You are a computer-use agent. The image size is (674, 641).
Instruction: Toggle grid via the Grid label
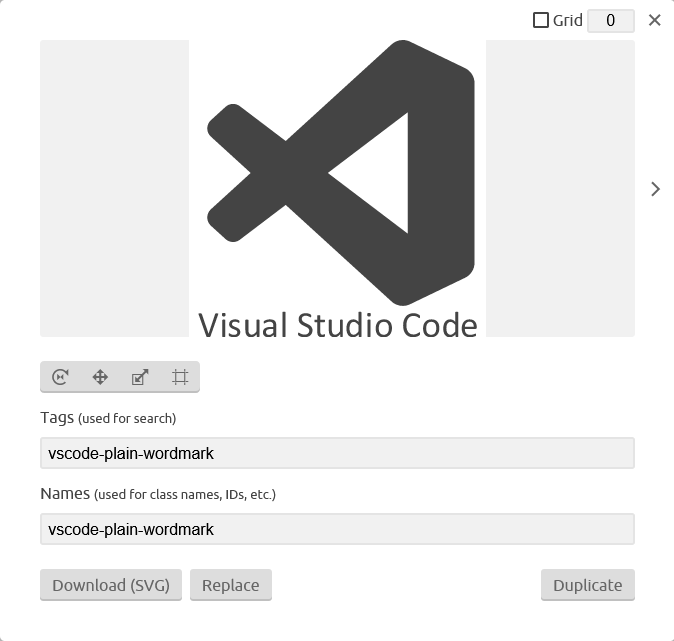(567, 20)
